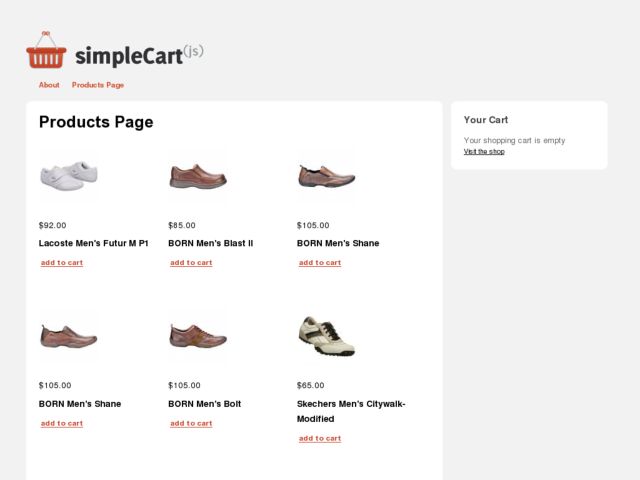The width and height of the screenshot is (640, 480).
Task: Click the Products Page main heading
Action: coord(96,122)
